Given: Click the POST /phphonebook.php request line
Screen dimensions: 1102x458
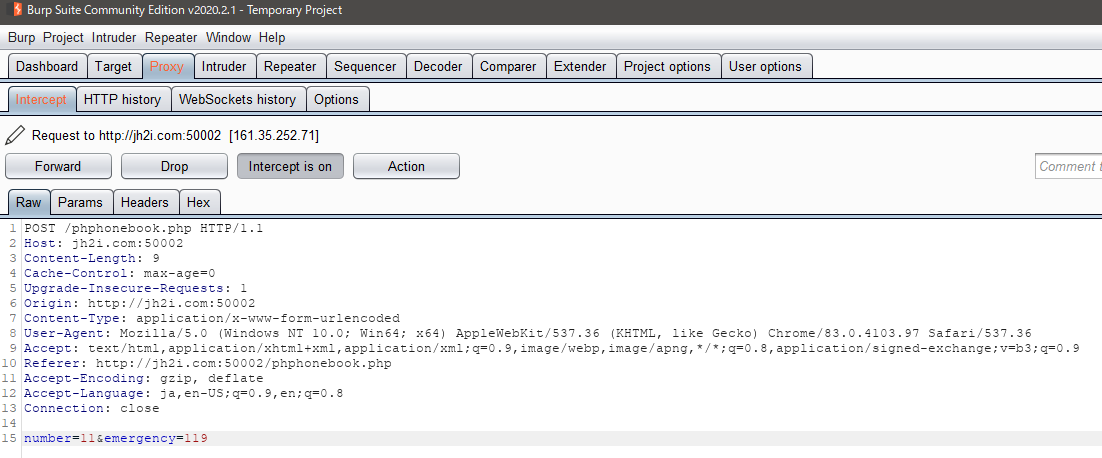Looking at the screenshot, I should (143, 228).
